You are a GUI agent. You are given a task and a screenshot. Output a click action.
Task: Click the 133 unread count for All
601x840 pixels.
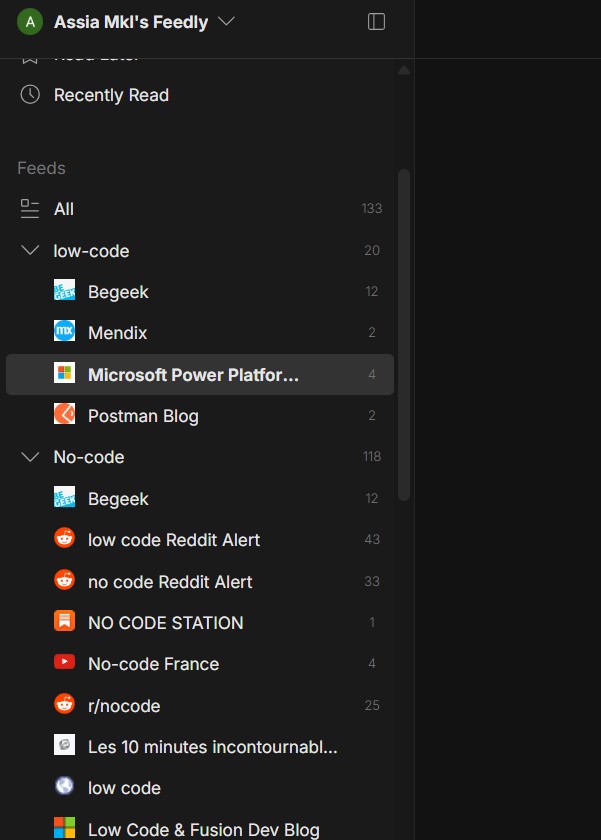(372, 208)
